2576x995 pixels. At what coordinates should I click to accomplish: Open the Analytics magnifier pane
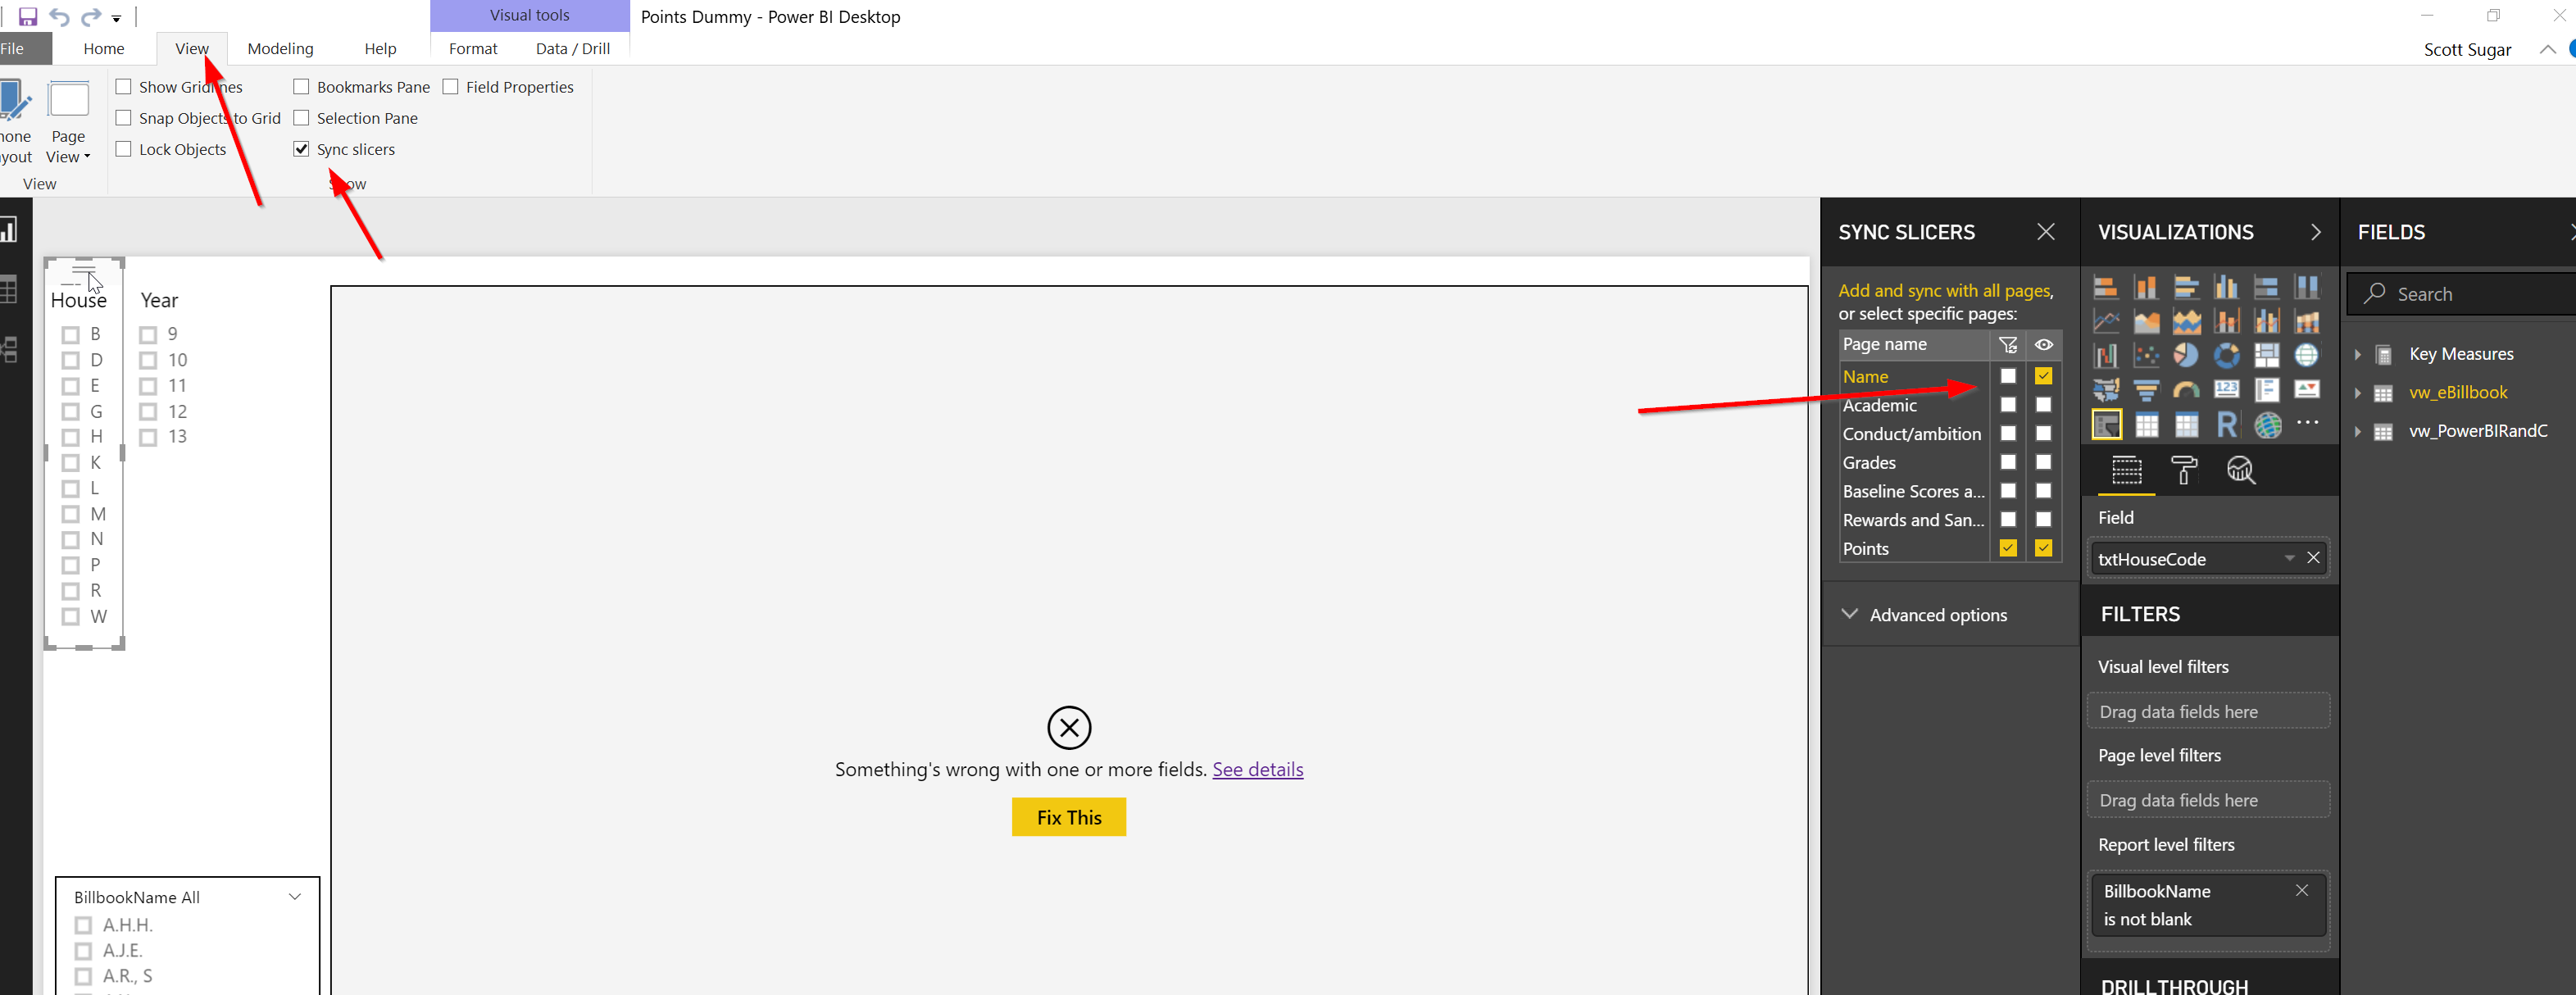[2241, 470]
